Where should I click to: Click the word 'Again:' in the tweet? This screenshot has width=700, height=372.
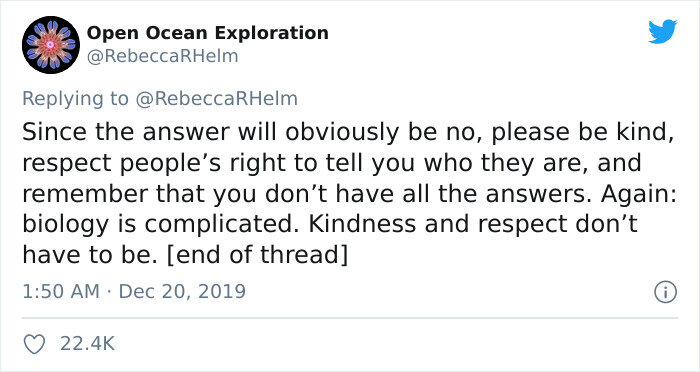pyautogui.click(x=639, y=195)
